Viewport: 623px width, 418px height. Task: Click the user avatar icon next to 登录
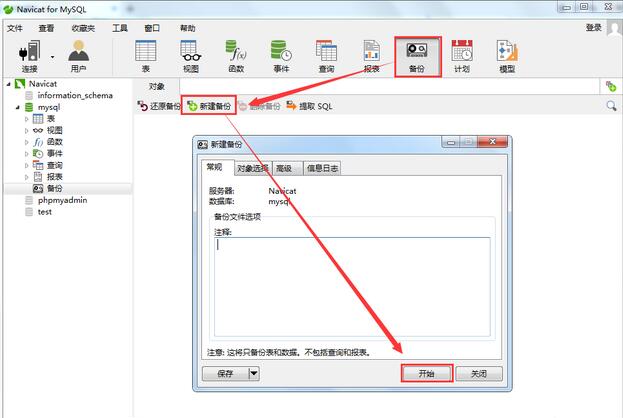click(614, 29)
